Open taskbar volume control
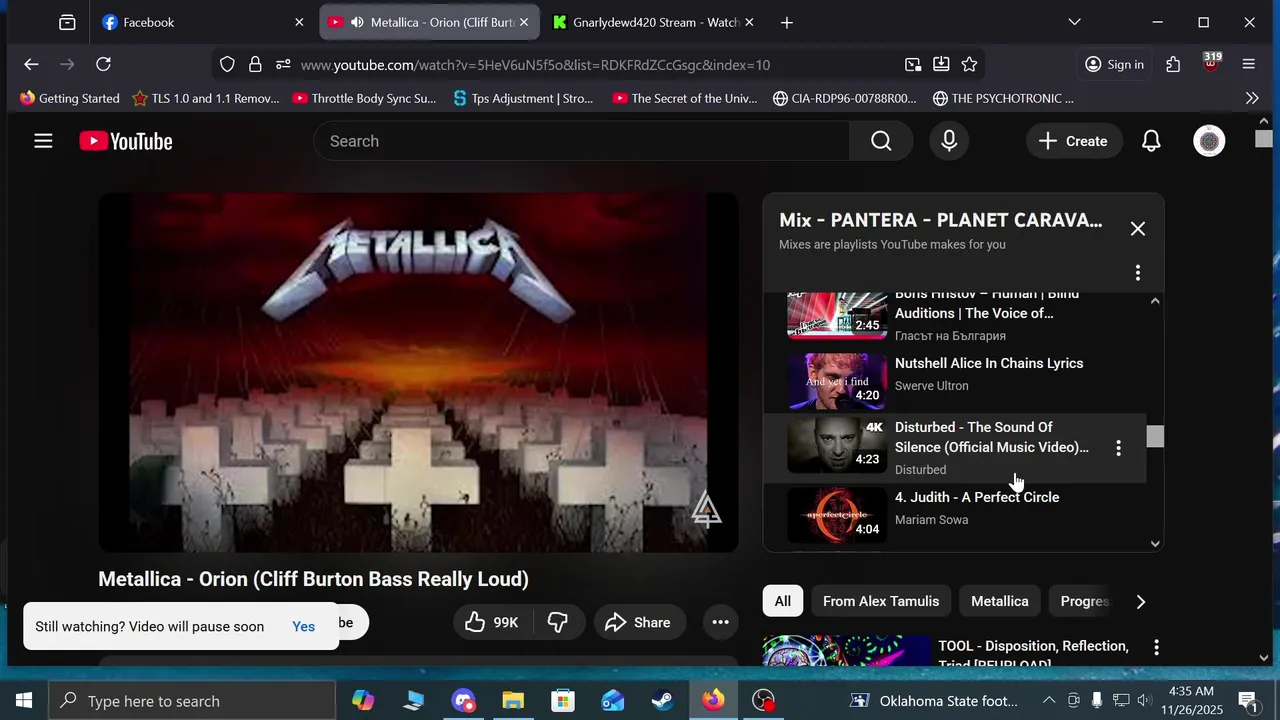1280x720 pixels. coord(1144,700)
